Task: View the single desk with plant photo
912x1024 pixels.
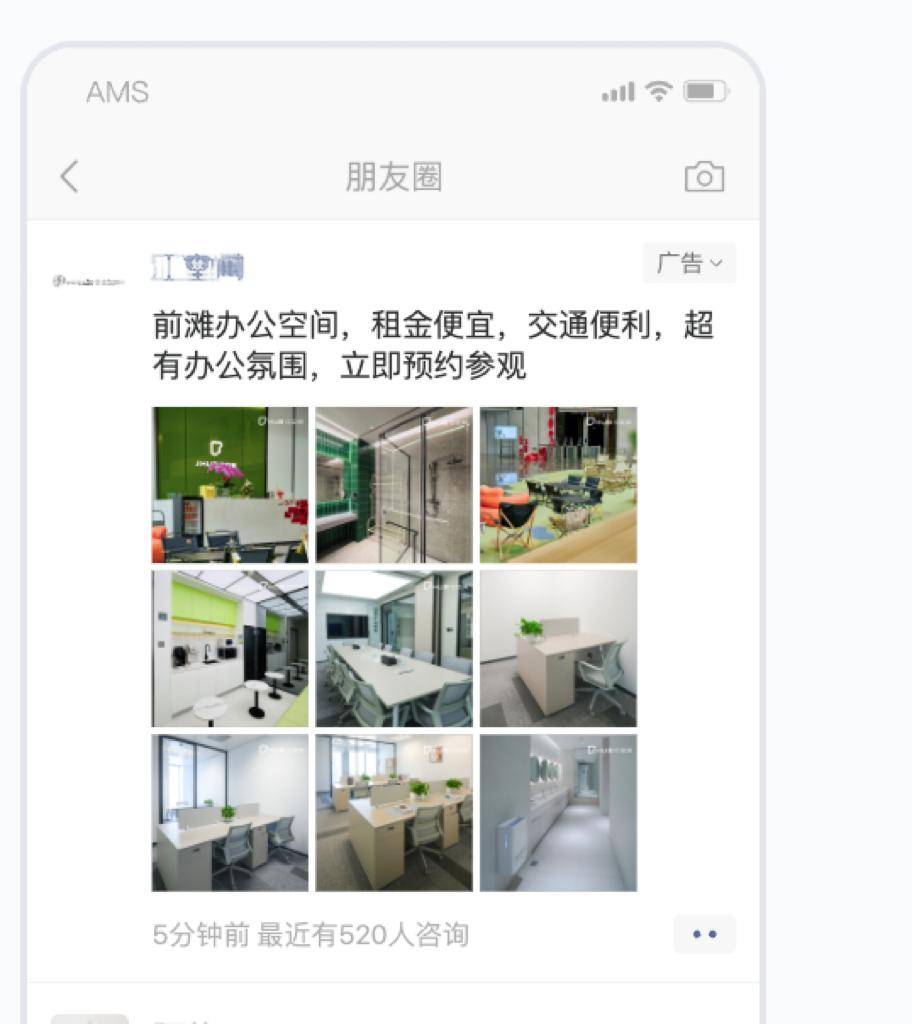Action: [x=559, y=648]
